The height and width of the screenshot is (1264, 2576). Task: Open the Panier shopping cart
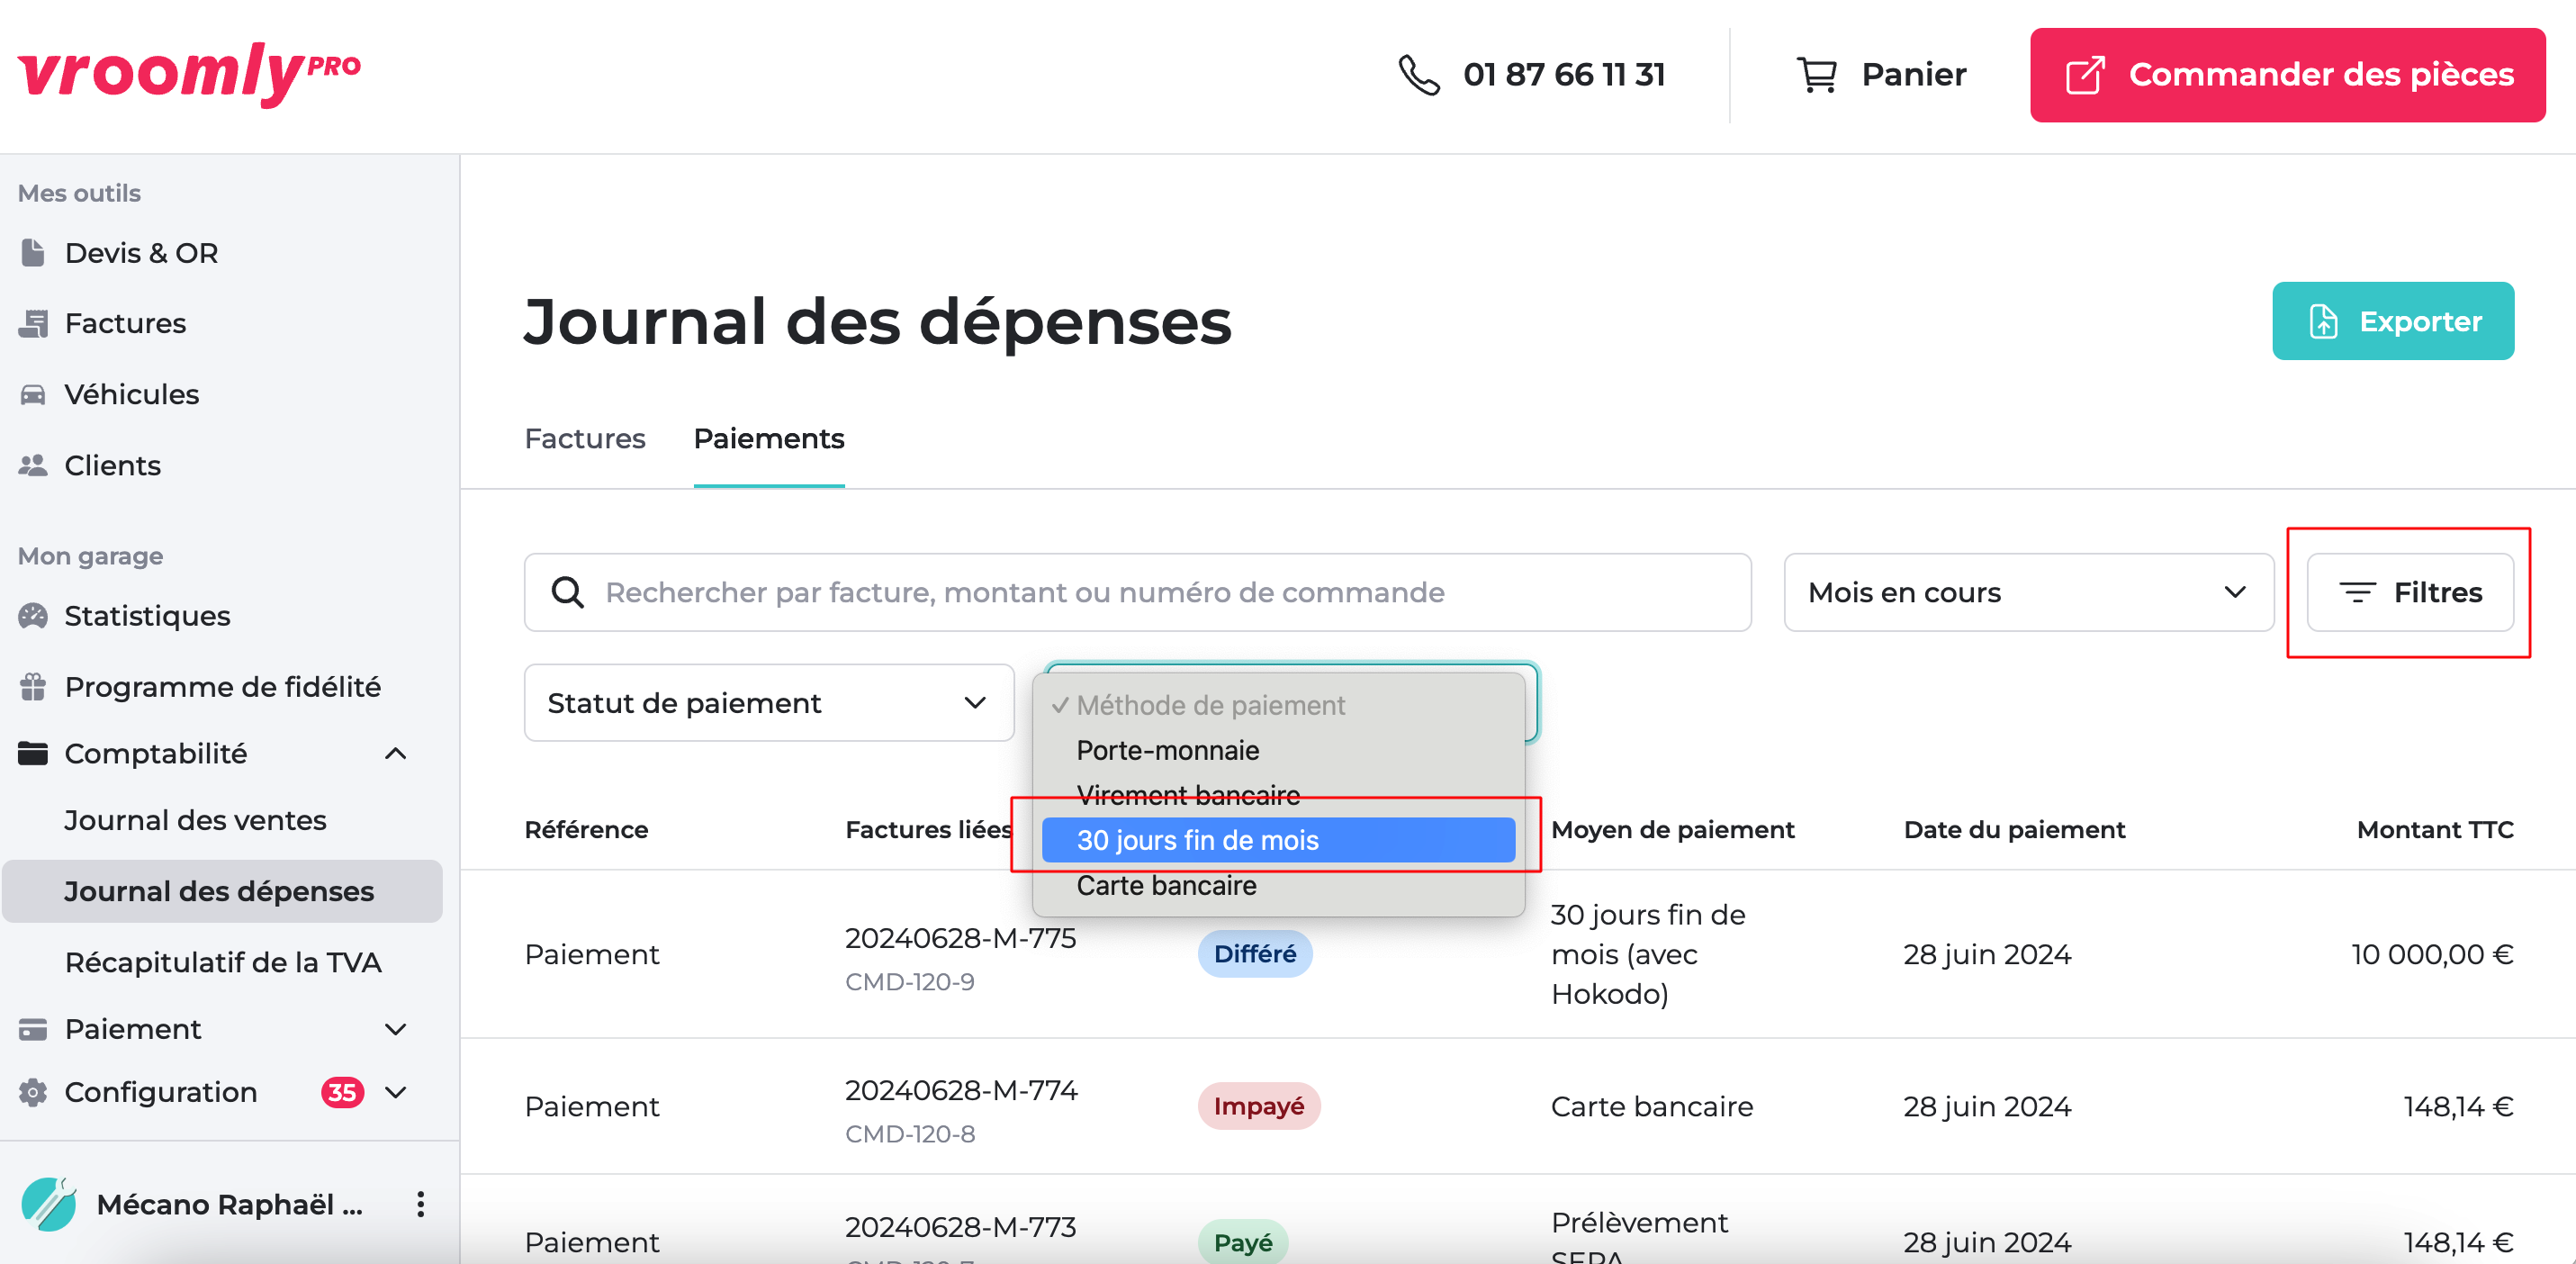[x=1881, y=75]
